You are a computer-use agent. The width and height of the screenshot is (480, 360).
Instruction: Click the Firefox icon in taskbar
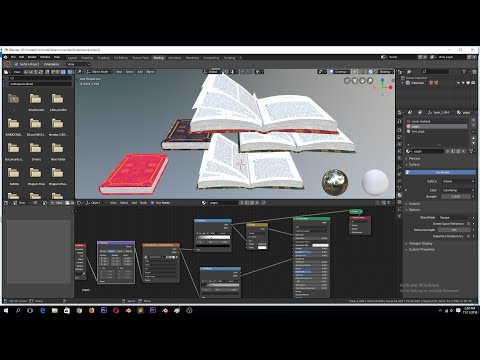91,310
